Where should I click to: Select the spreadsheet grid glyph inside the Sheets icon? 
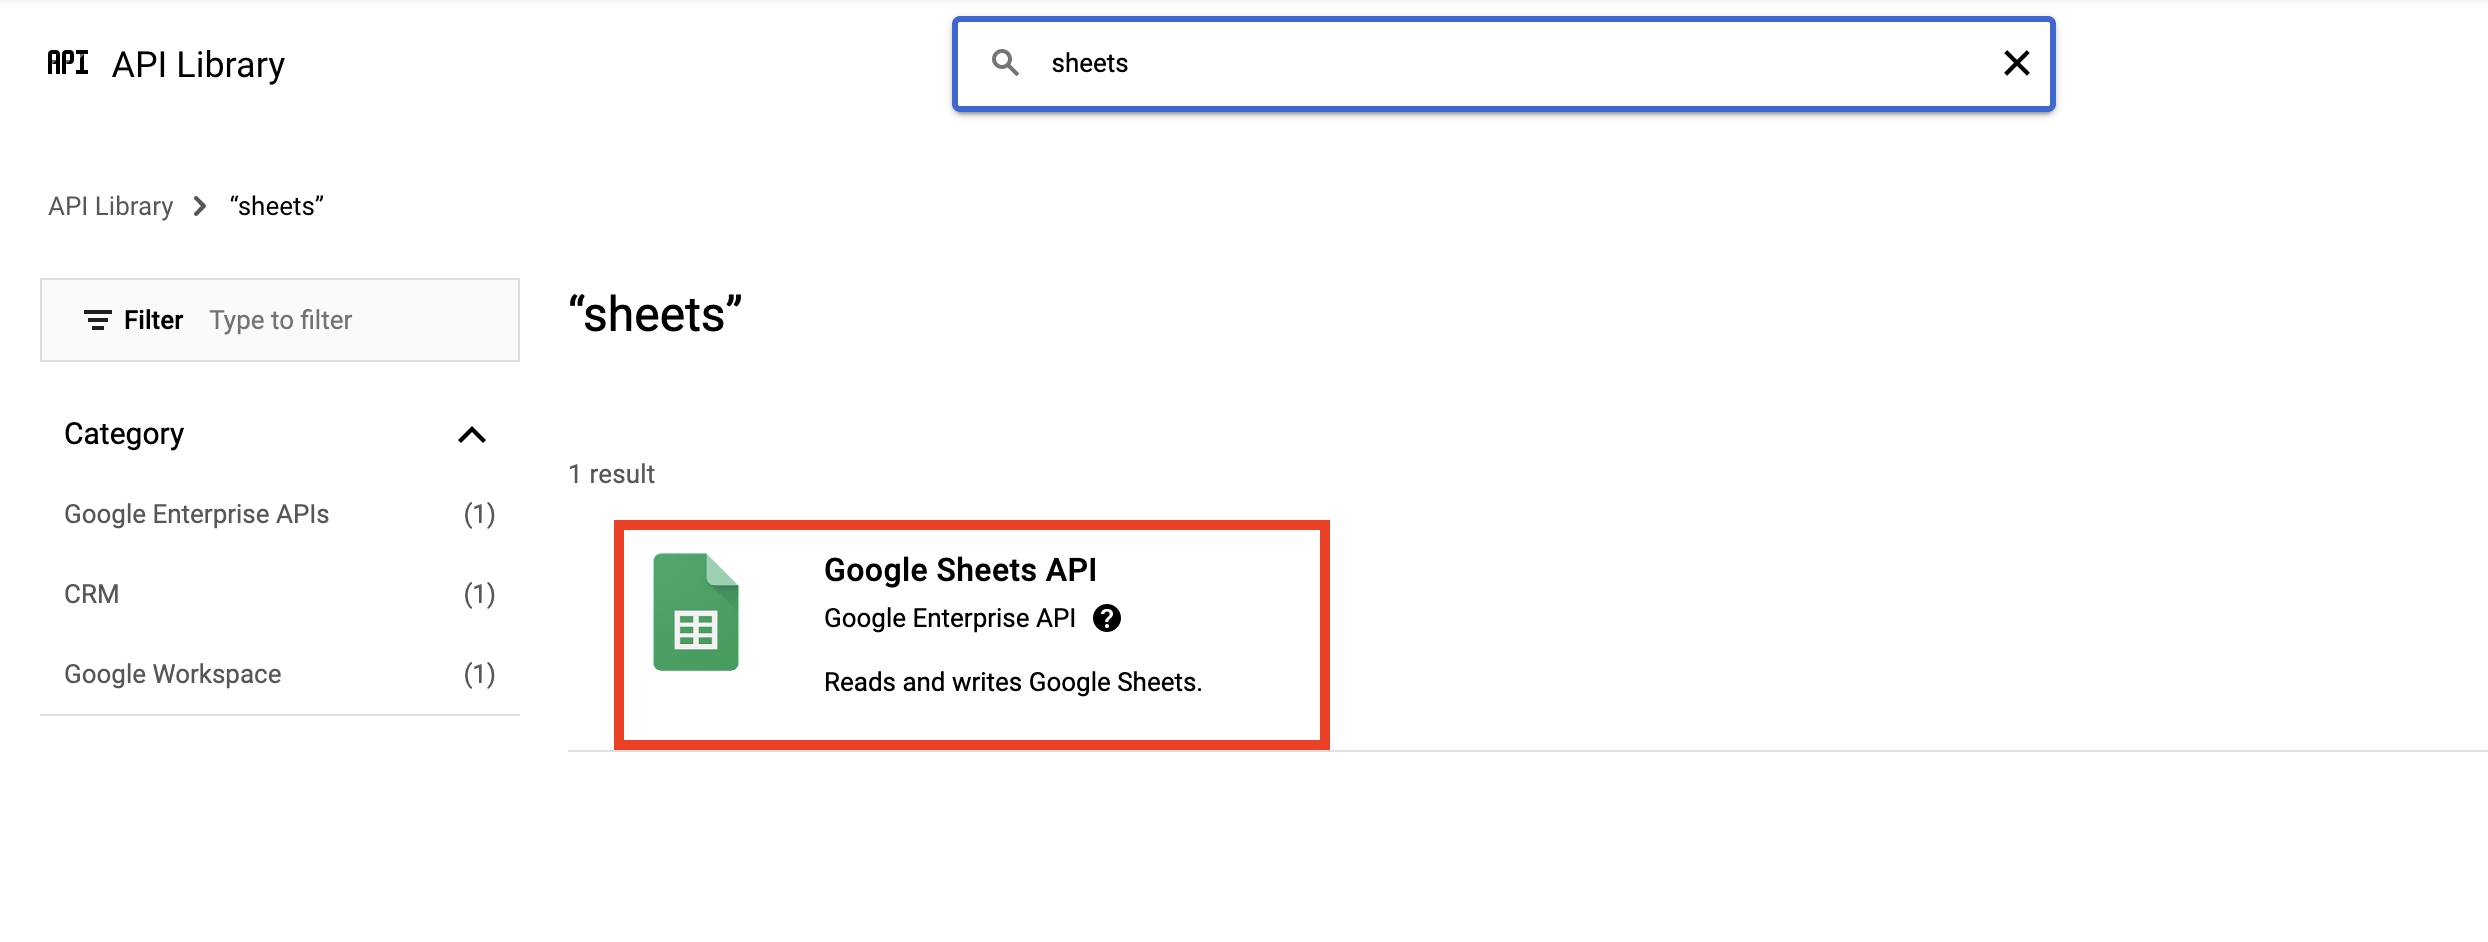pyautogui.click(x=696, y=630)
